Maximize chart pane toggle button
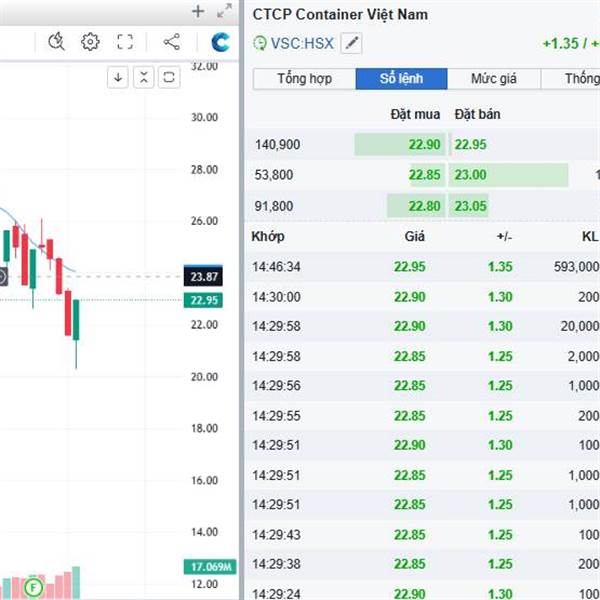The image size is (600, 600). 169,78
